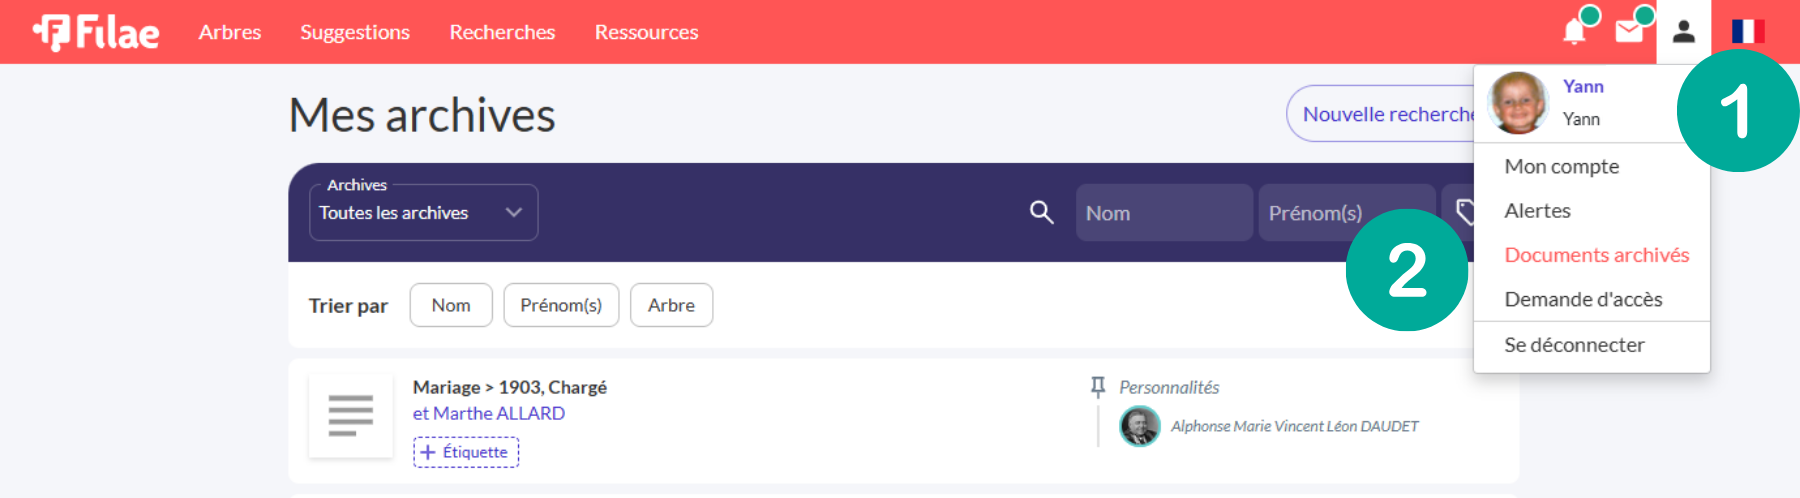
Task: Select Mon compte in user menu
Action: point(1561,167)
